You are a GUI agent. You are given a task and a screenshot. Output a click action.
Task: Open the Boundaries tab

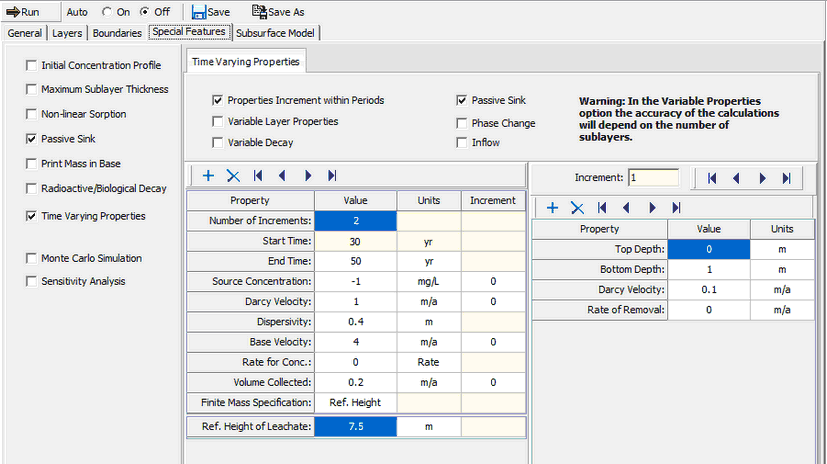[116, 33]
